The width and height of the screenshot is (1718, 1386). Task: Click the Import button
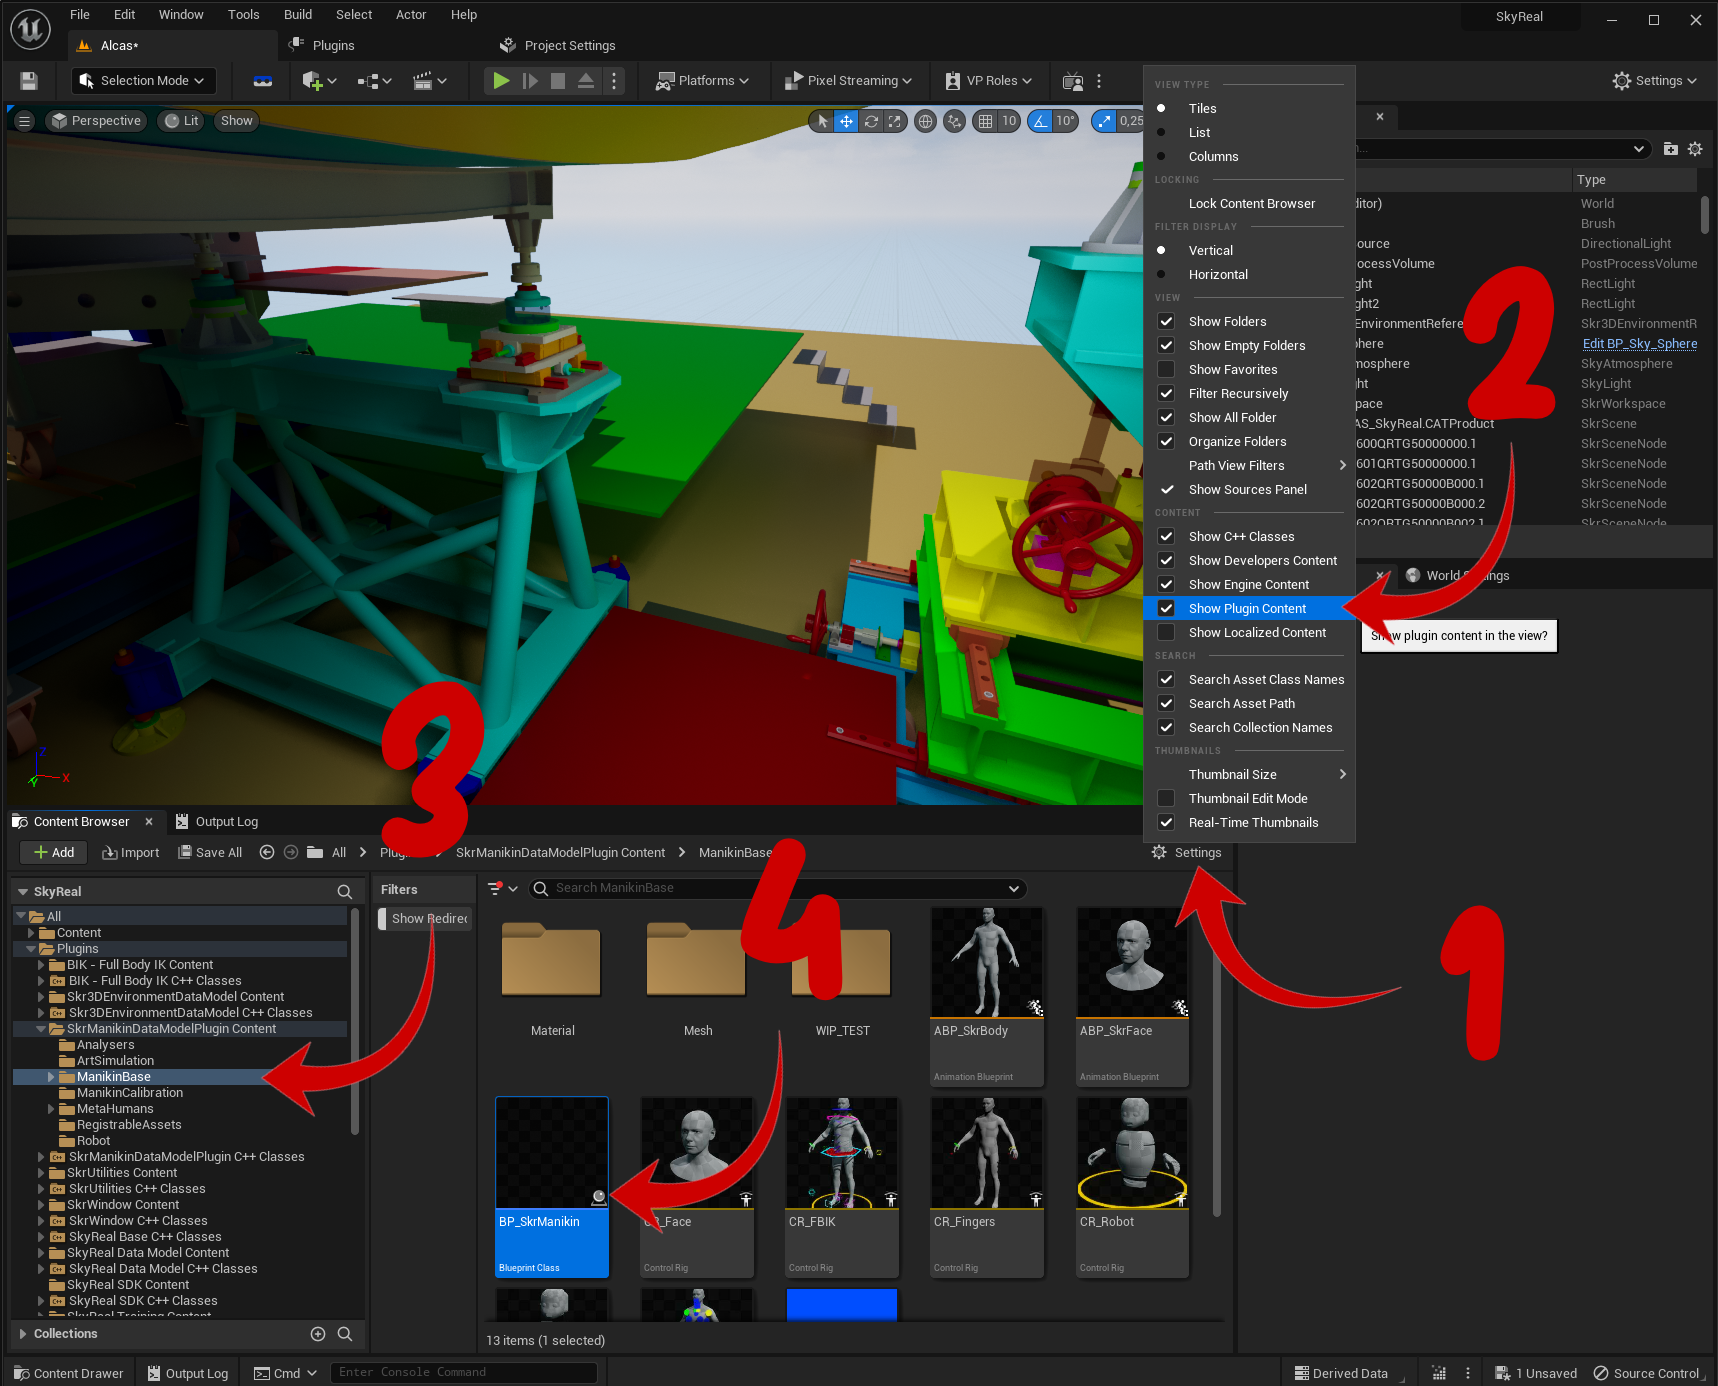[131, 852]
